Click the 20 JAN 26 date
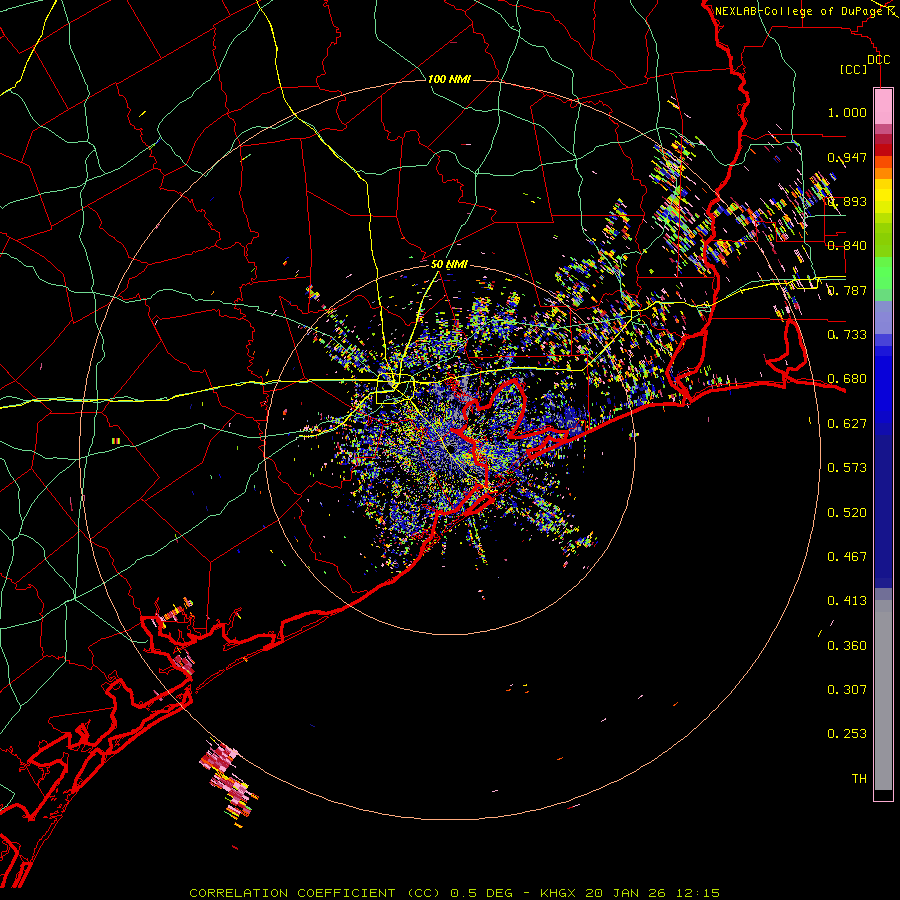This screenshot has height=900, width=900. point(626,893)
